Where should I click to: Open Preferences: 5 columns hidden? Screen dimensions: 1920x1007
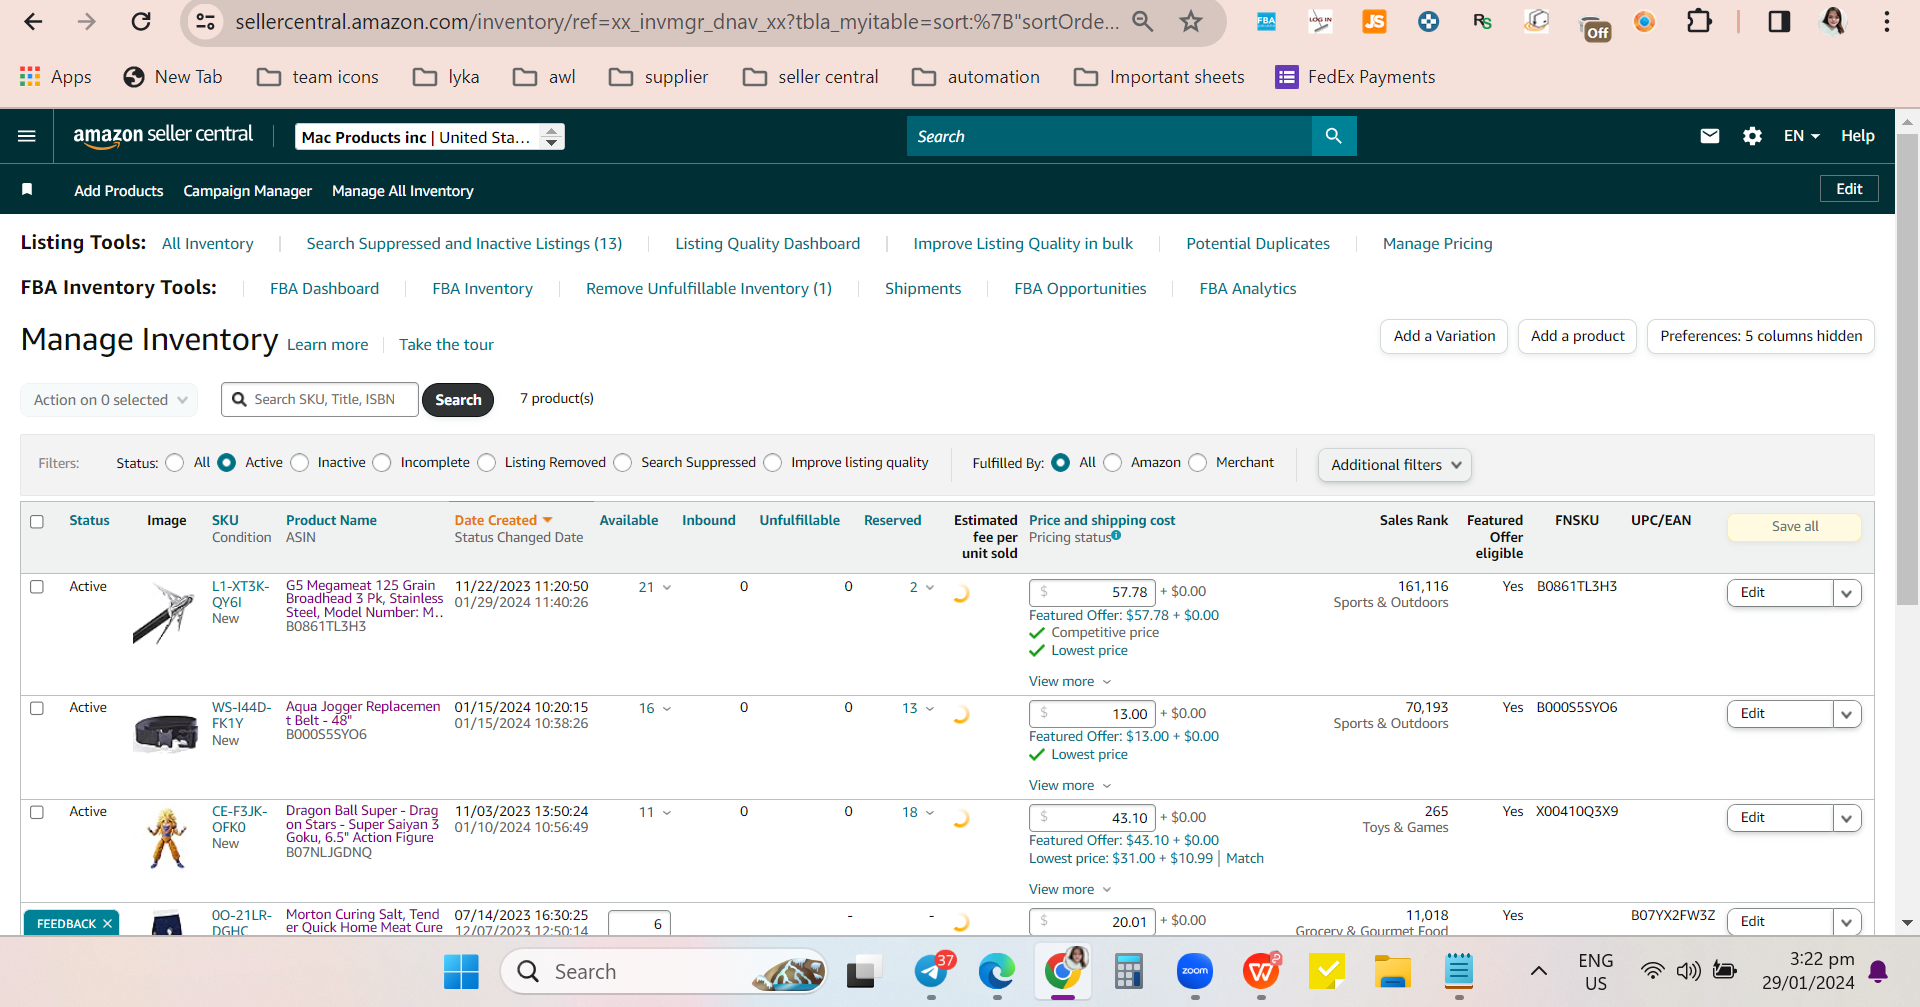pos(1761,337)
